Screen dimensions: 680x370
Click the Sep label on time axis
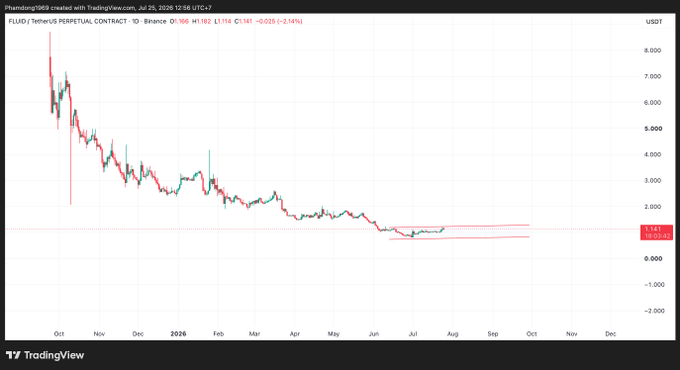click(493, 334)
